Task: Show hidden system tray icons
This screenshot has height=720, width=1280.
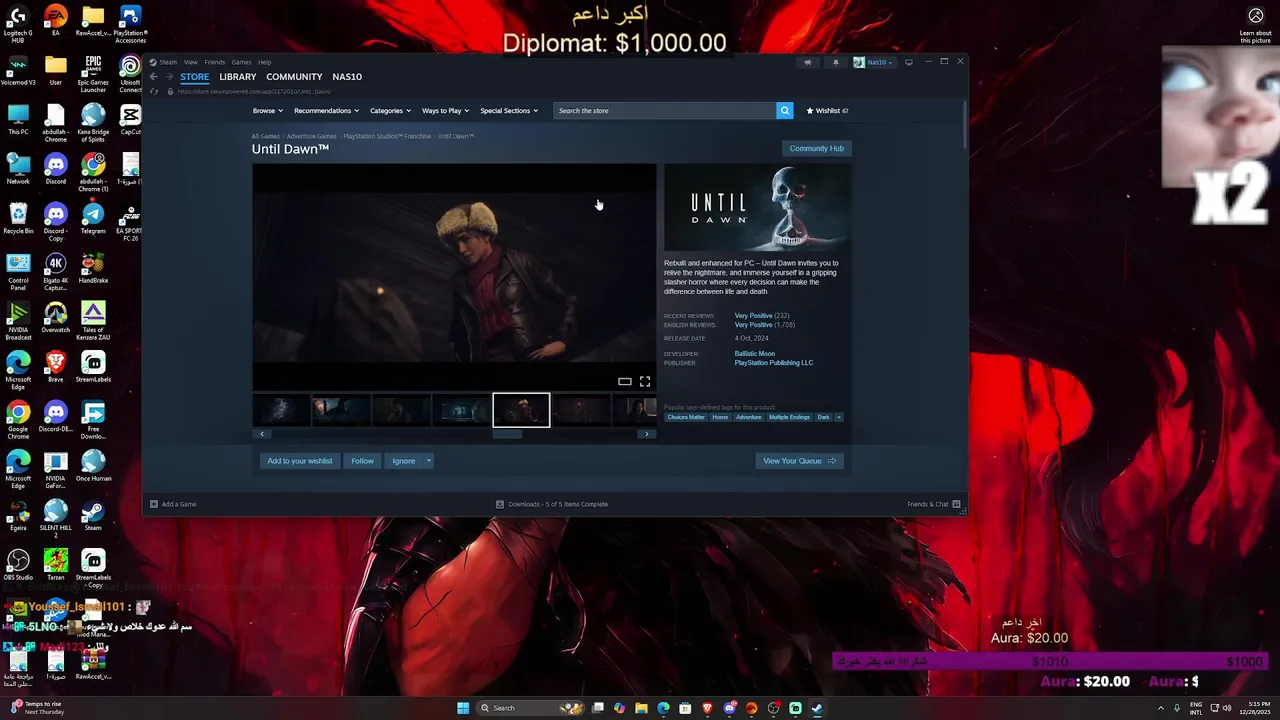Action: click(1161, 708)
